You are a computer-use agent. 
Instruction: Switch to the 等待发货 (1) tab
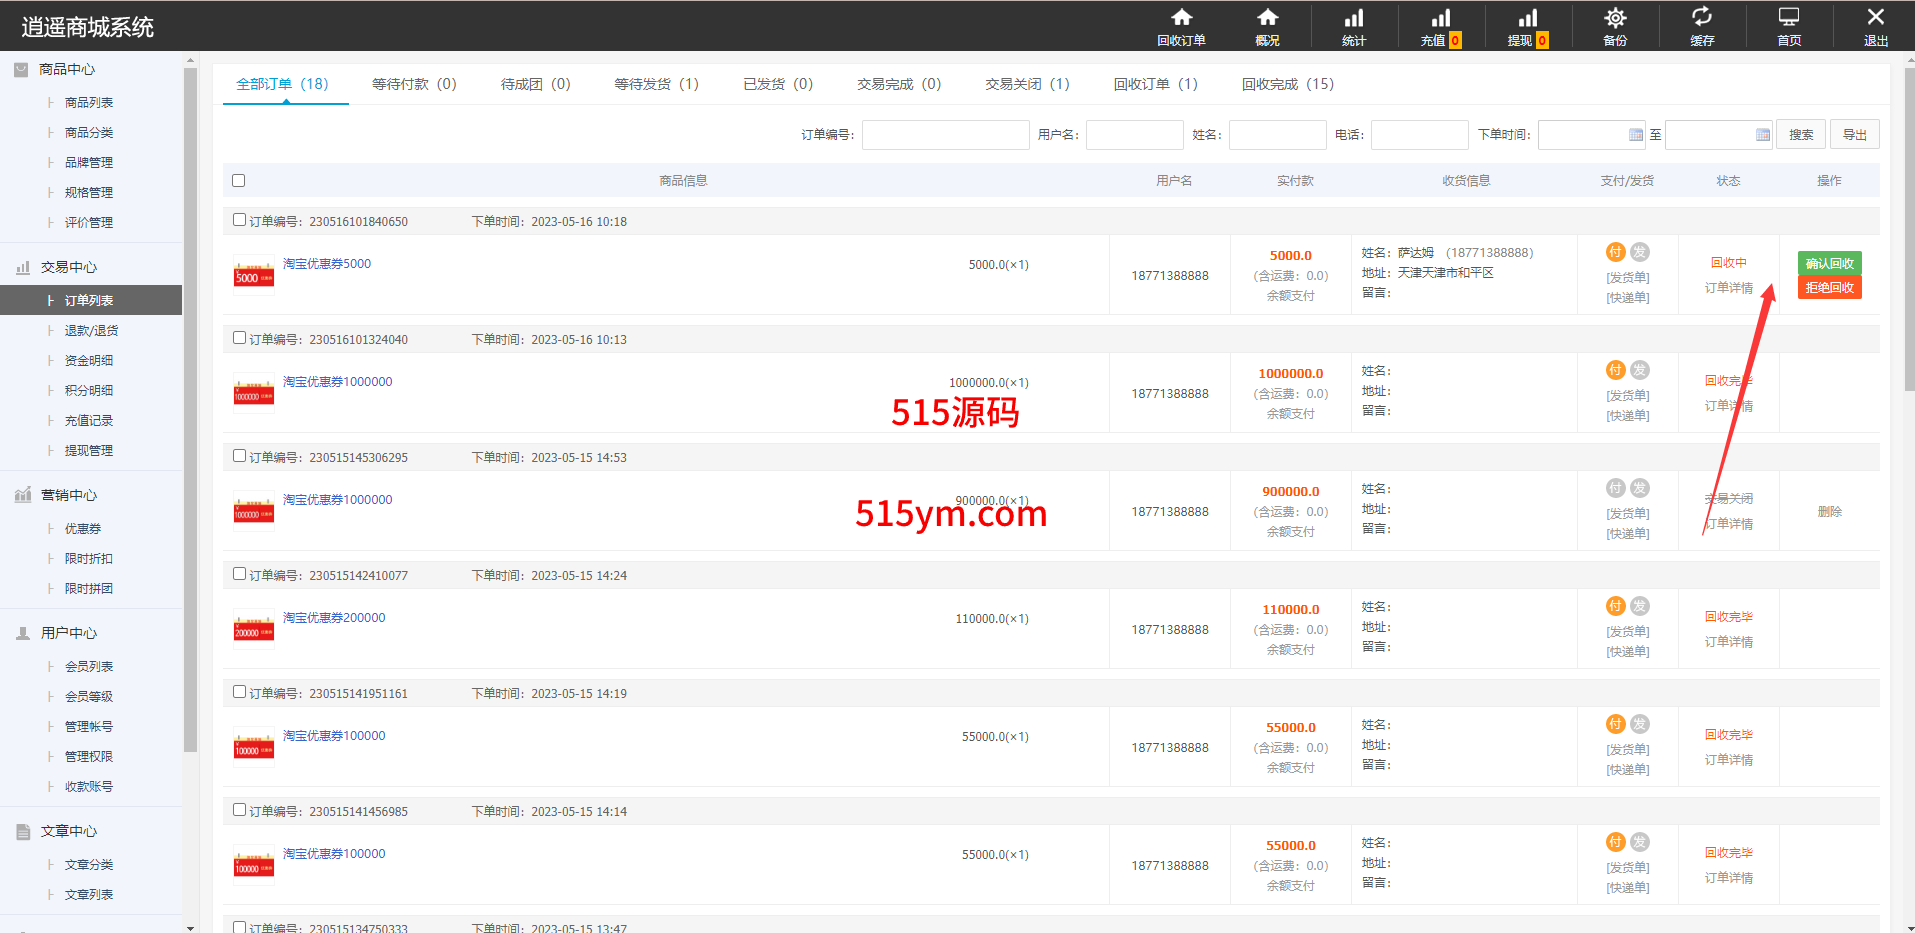[656, 84]
